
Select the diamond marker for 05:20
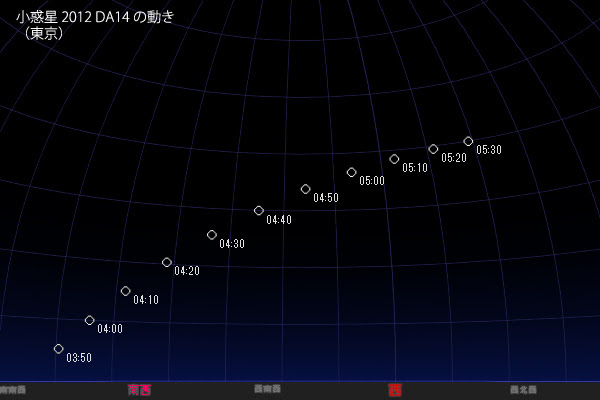433,149
